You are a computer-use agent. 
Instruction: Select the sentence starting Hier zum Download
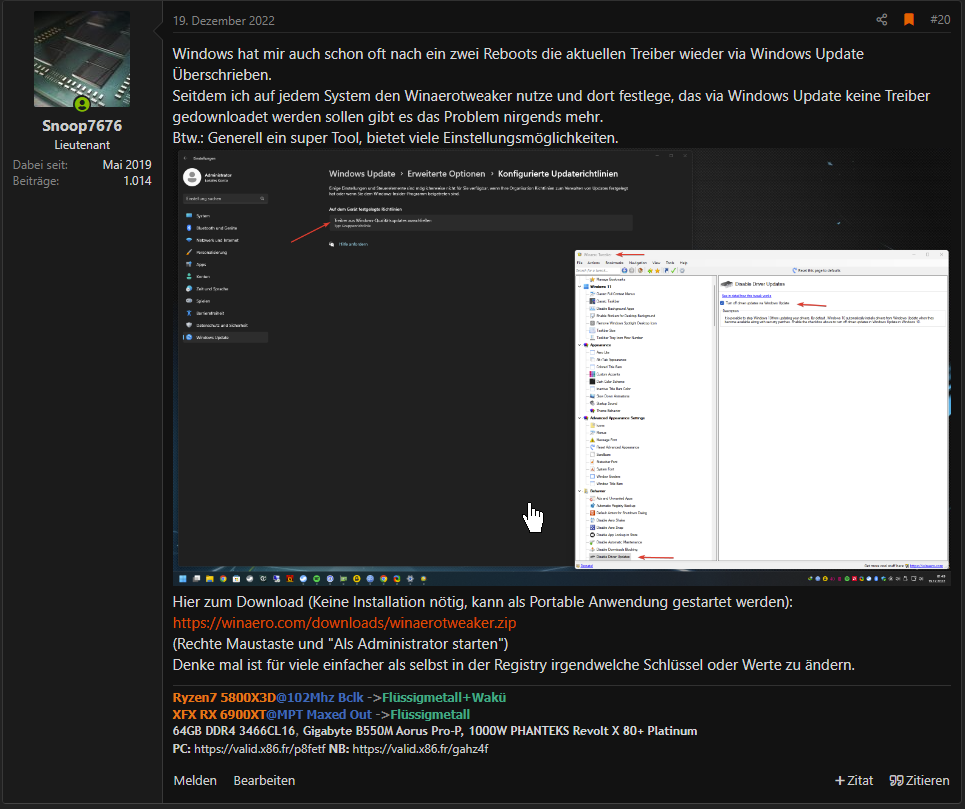[x=482, y=602]
